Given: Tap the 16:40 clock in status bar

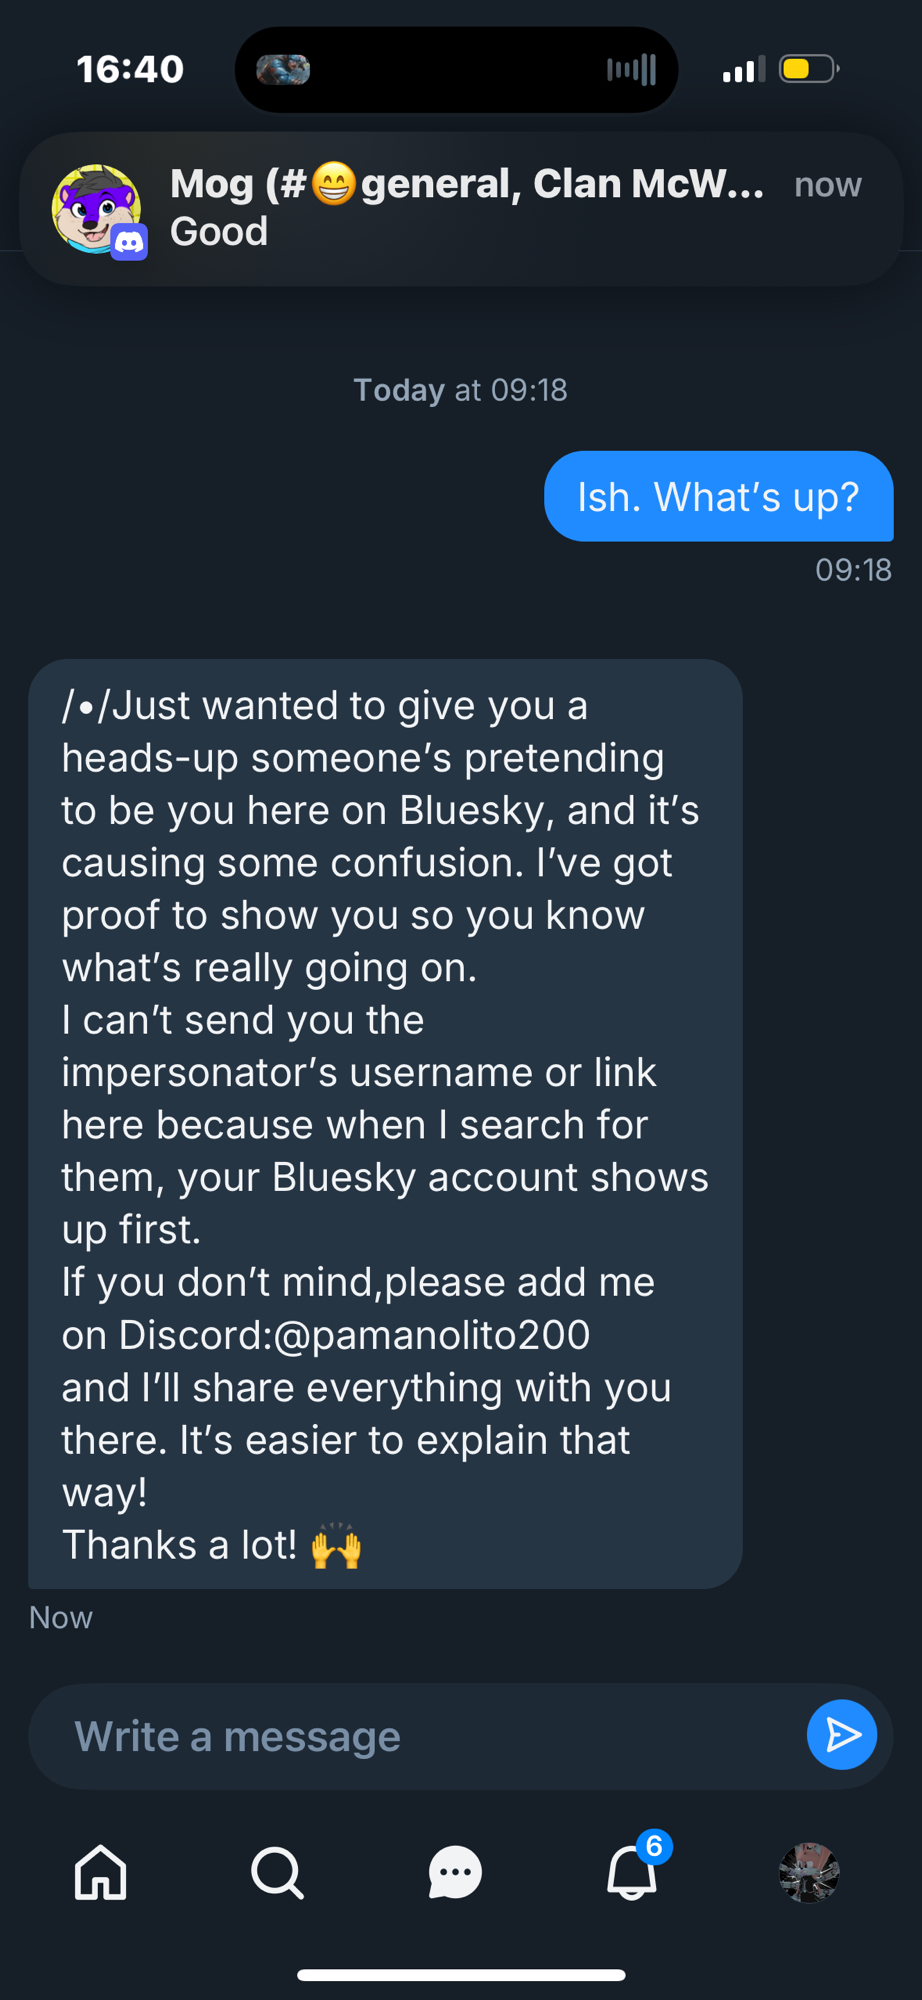Looking at the screenshot, I should click(130, 69).
